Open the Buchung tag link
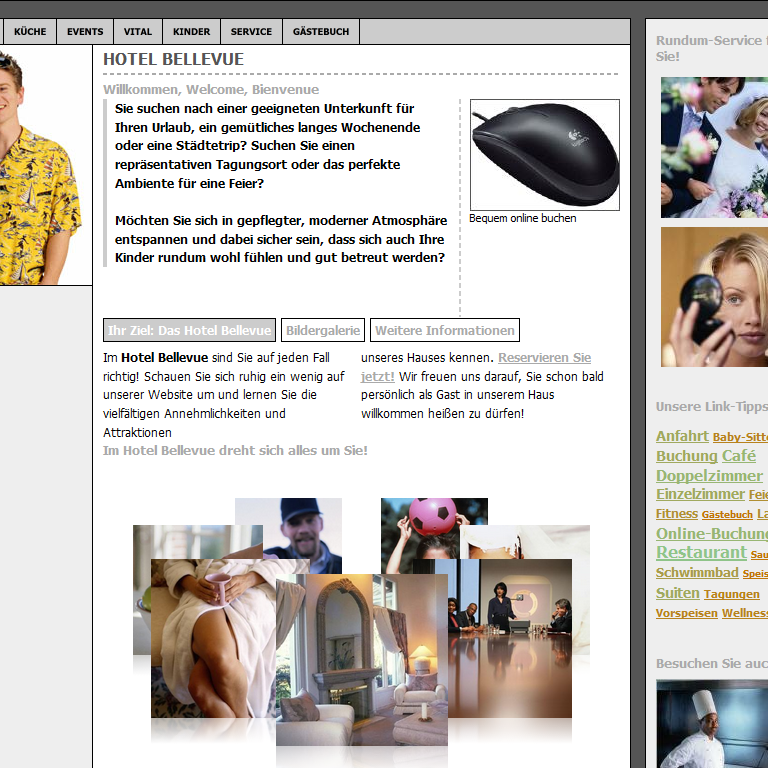The image size is (768, 768). pyautogui.click(x=686, y=456)
